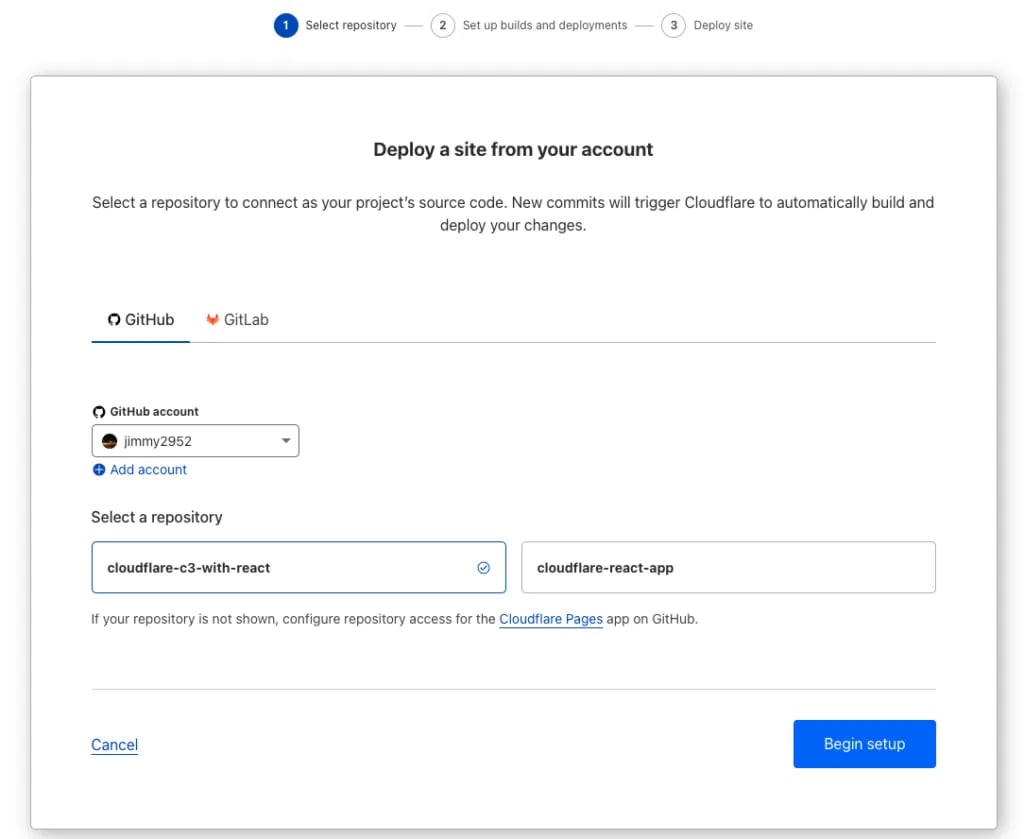Click the step 3 Deploy site circle

tap(675, 25)
